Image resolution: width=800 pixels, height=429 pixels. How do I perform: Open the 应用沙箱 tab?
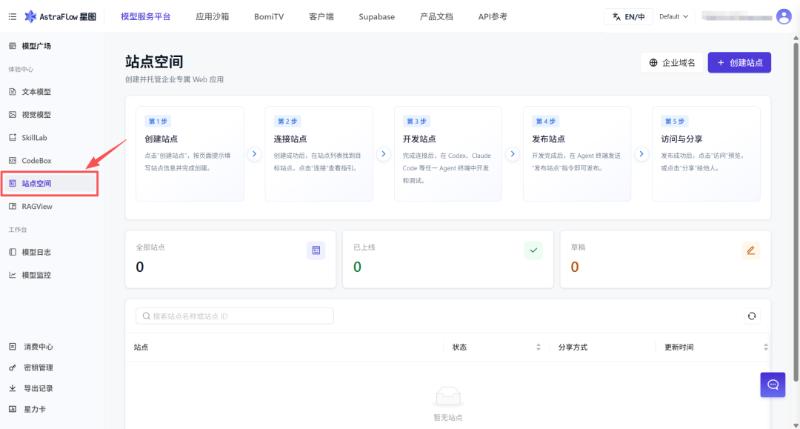coord(212,17)
